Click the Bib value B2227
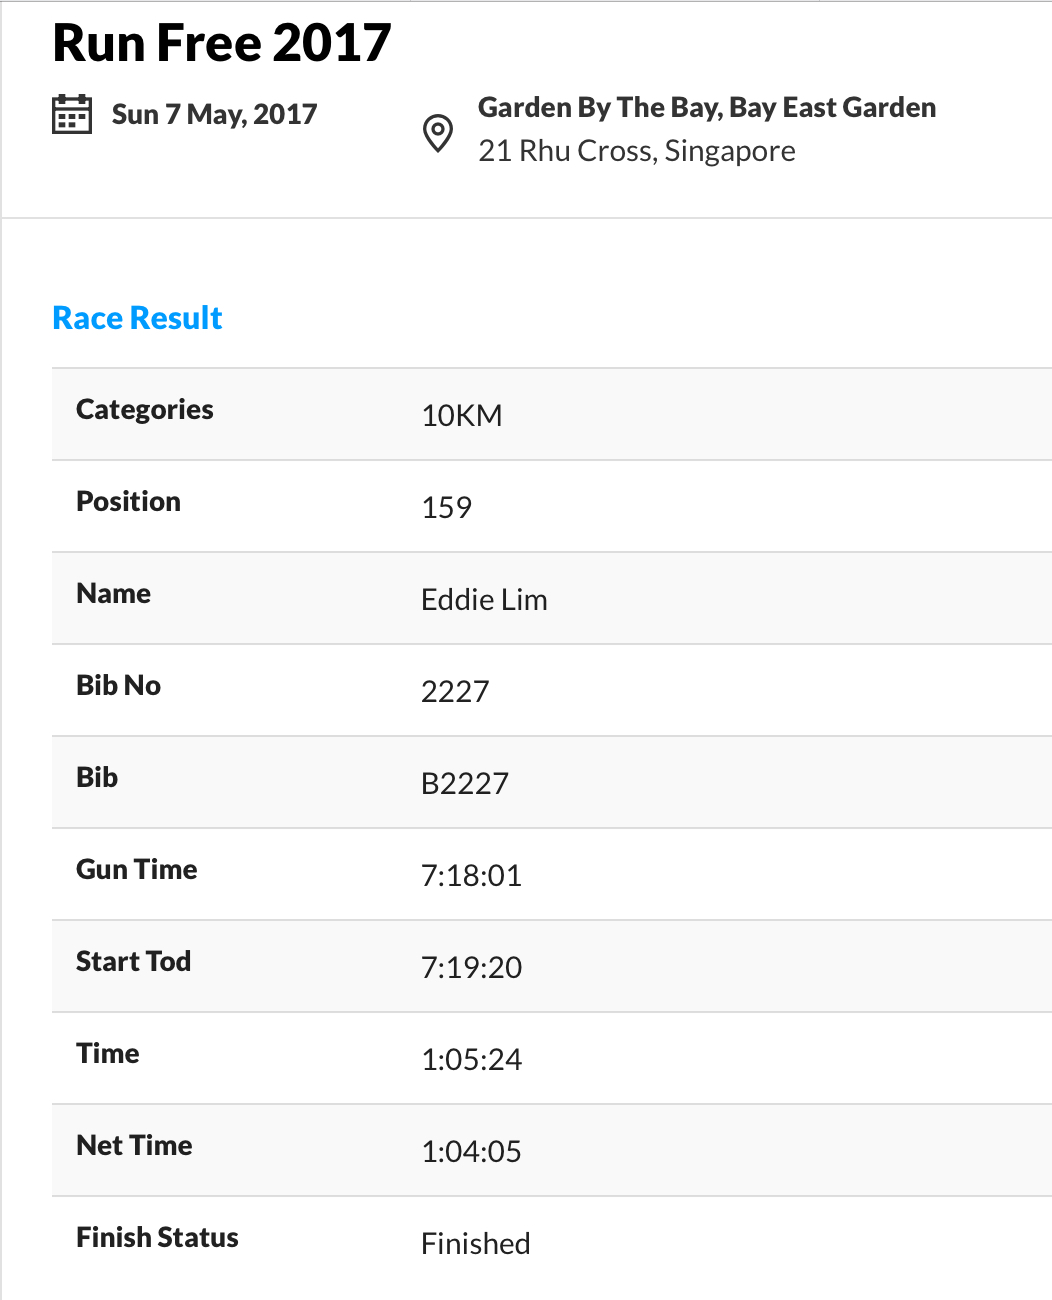This screenshot has width=1052, height=1300. [x=465, y=783]
